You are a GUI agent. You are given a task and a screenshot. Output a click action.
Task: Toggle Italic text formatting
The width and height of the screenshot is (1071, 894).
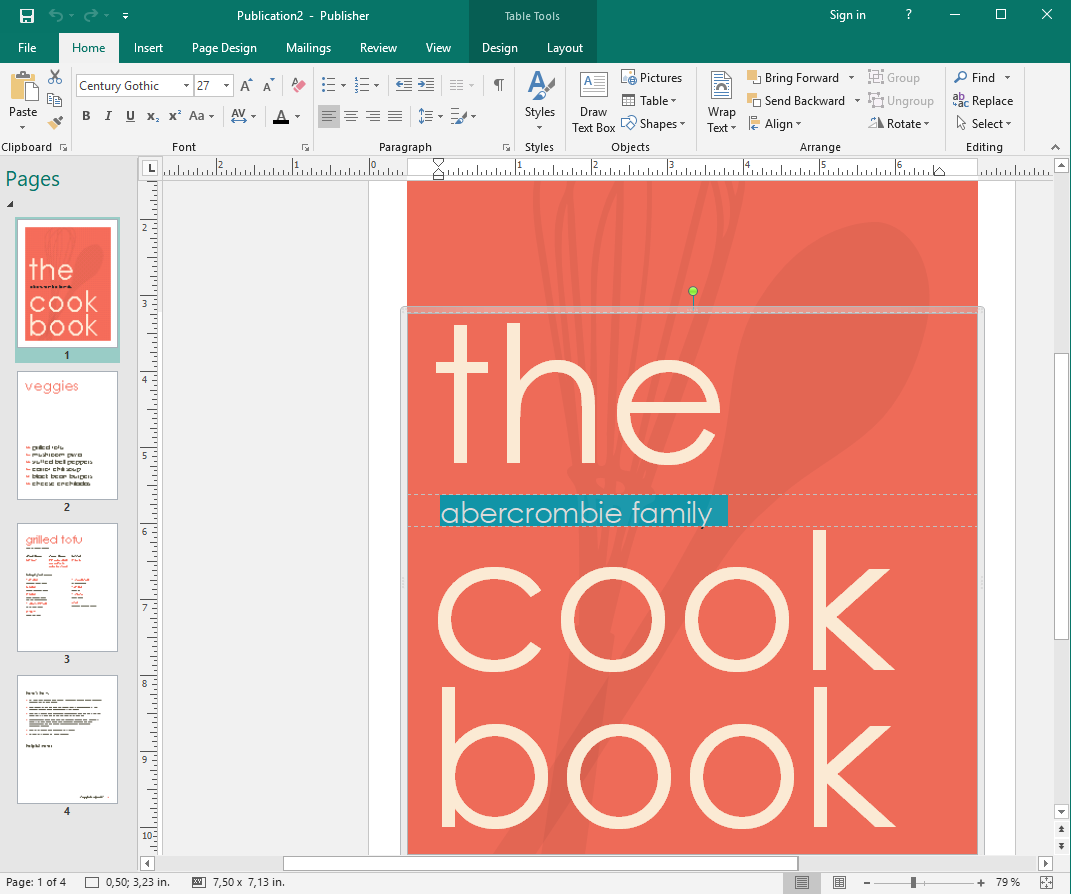108,117
